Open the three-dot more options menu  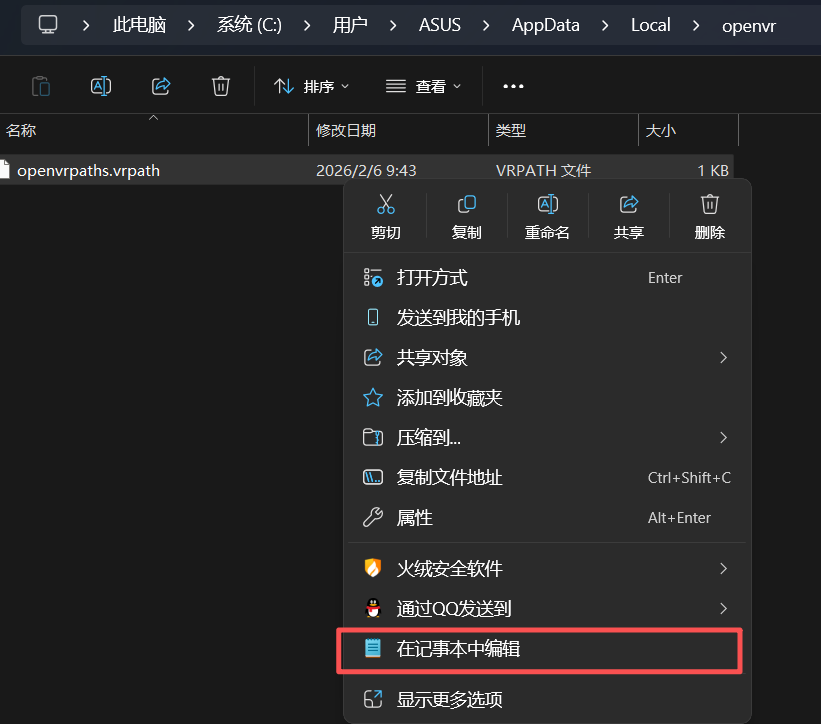[513, 86]
